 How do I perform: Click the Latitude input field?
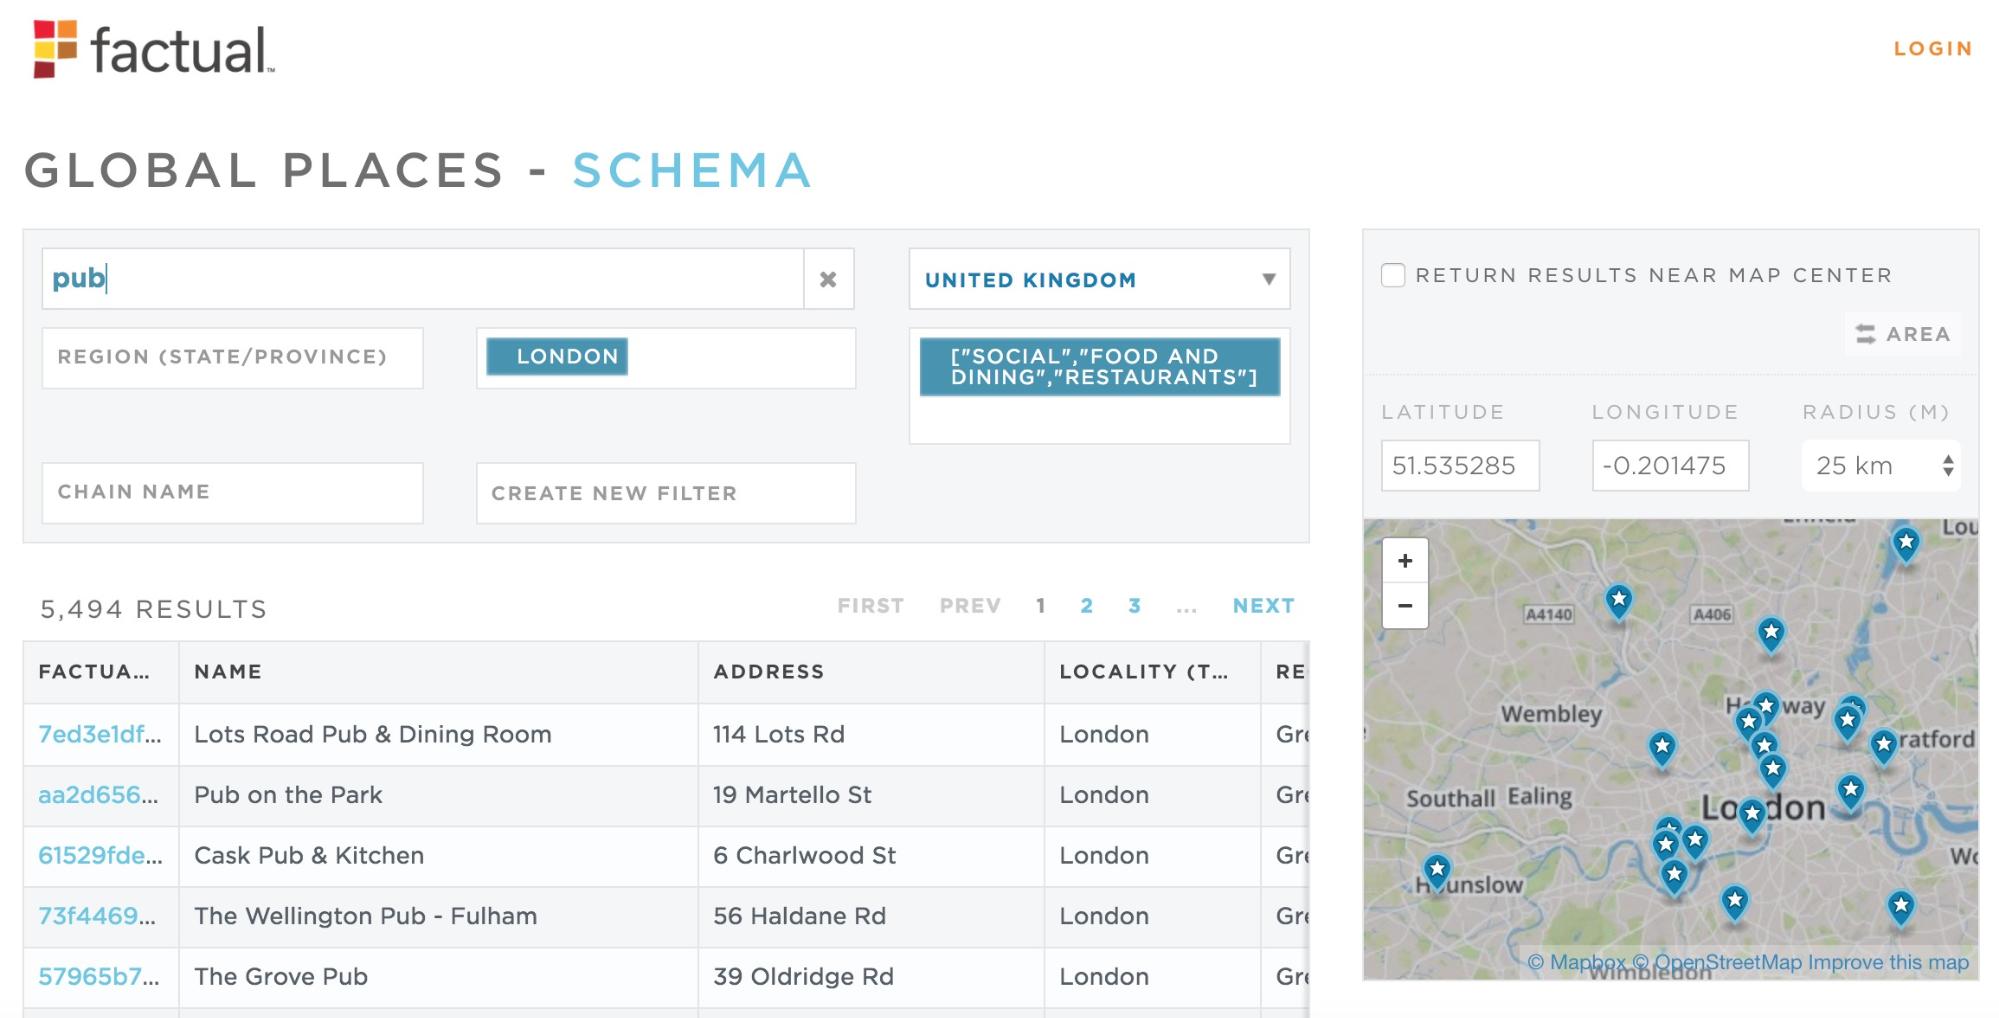(1459, 466)
